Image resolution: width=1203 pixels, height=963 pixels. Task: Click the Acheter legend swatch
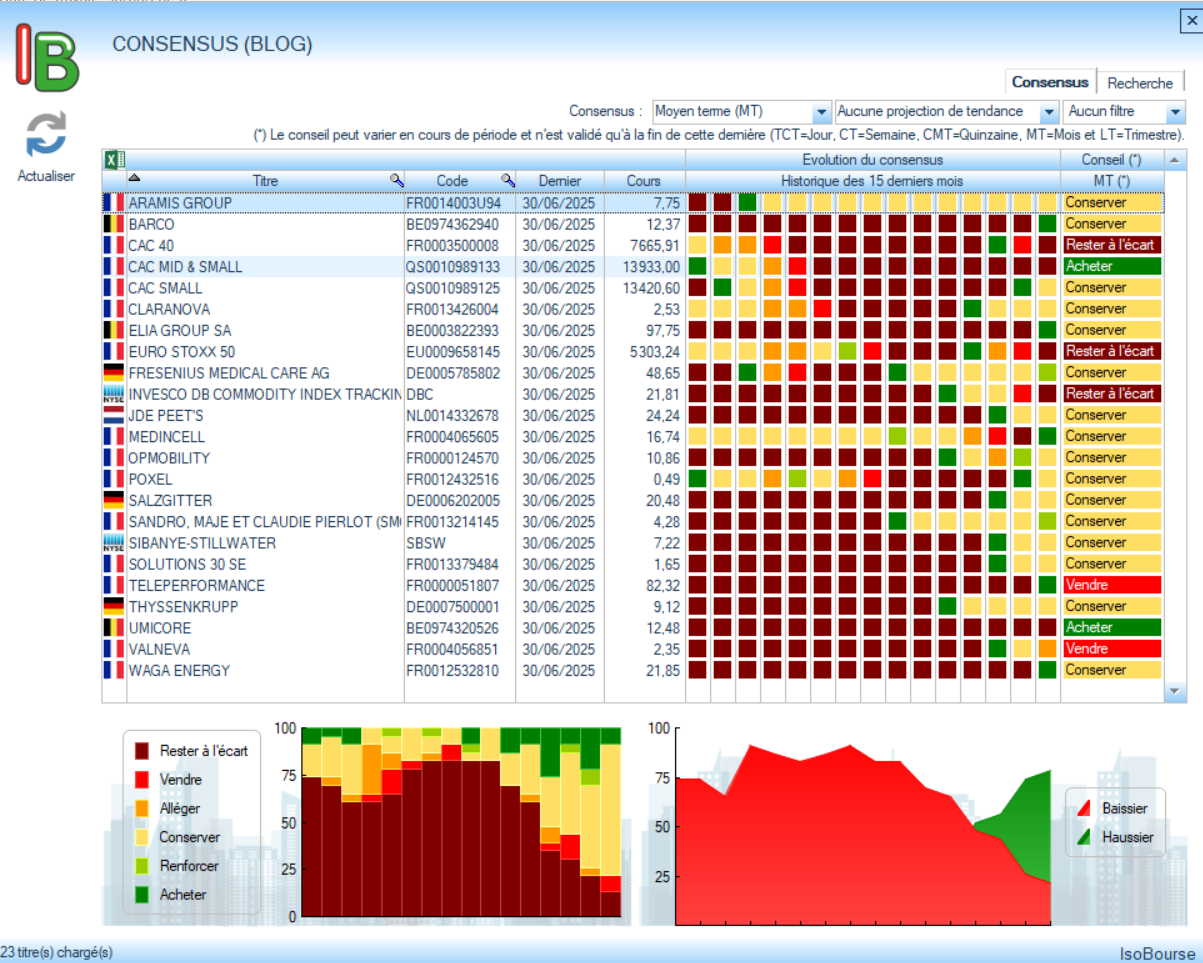point(142,895)
